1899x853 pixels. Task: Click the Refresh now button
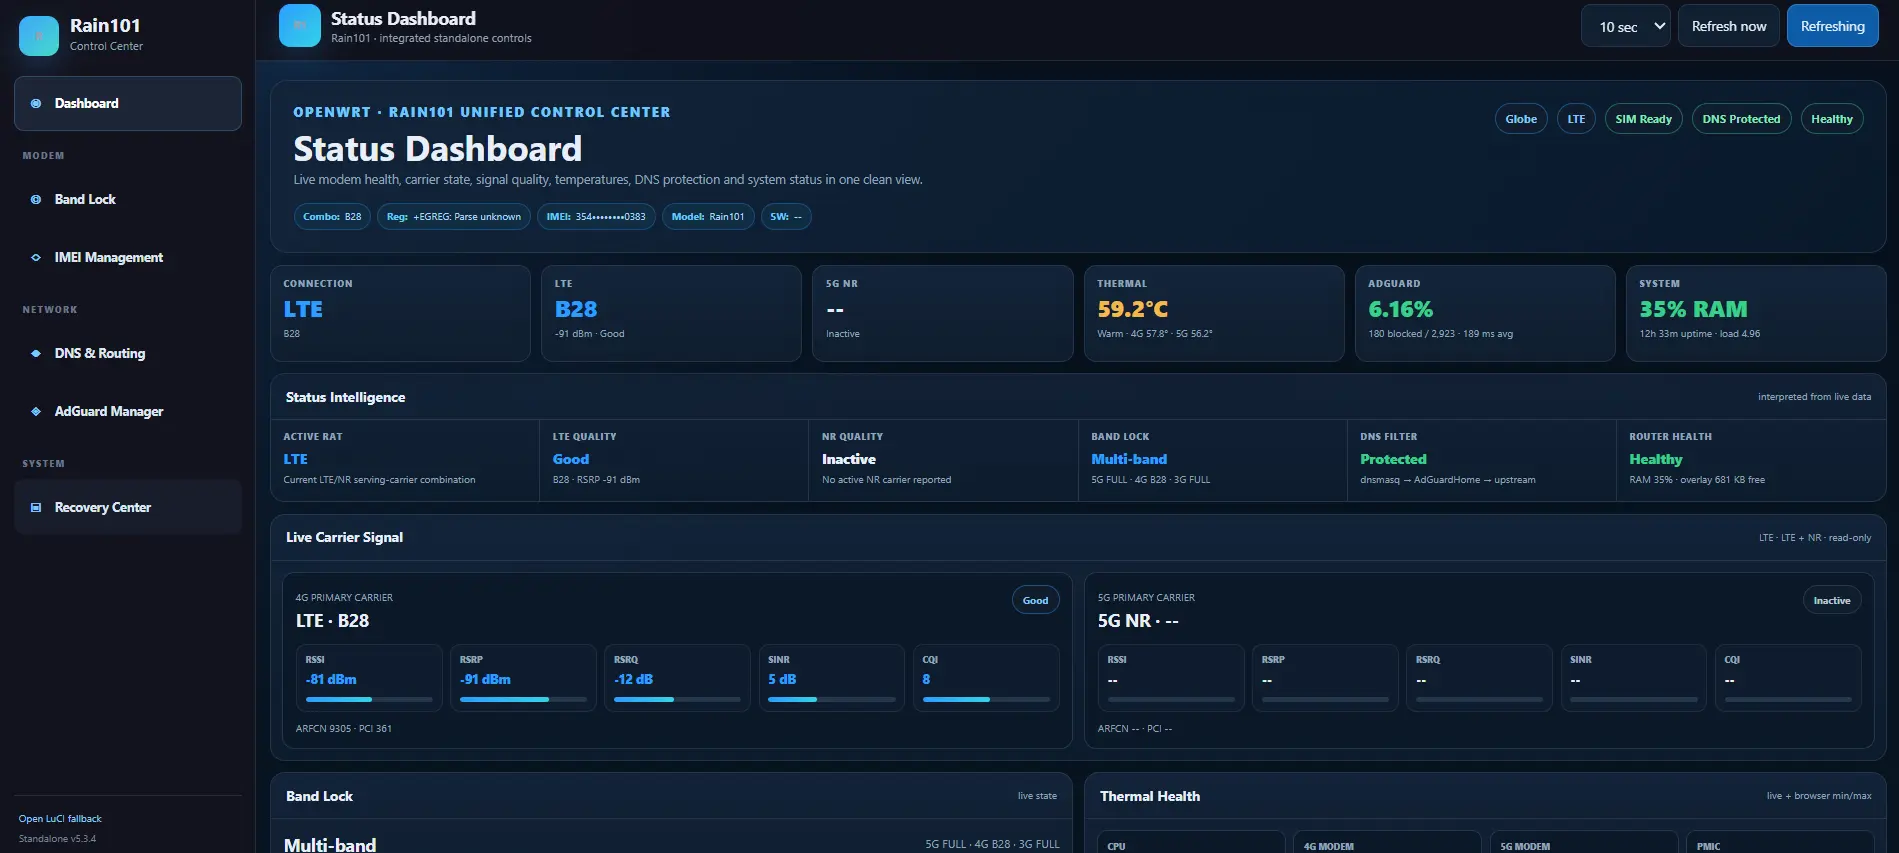coord(1729,26)
